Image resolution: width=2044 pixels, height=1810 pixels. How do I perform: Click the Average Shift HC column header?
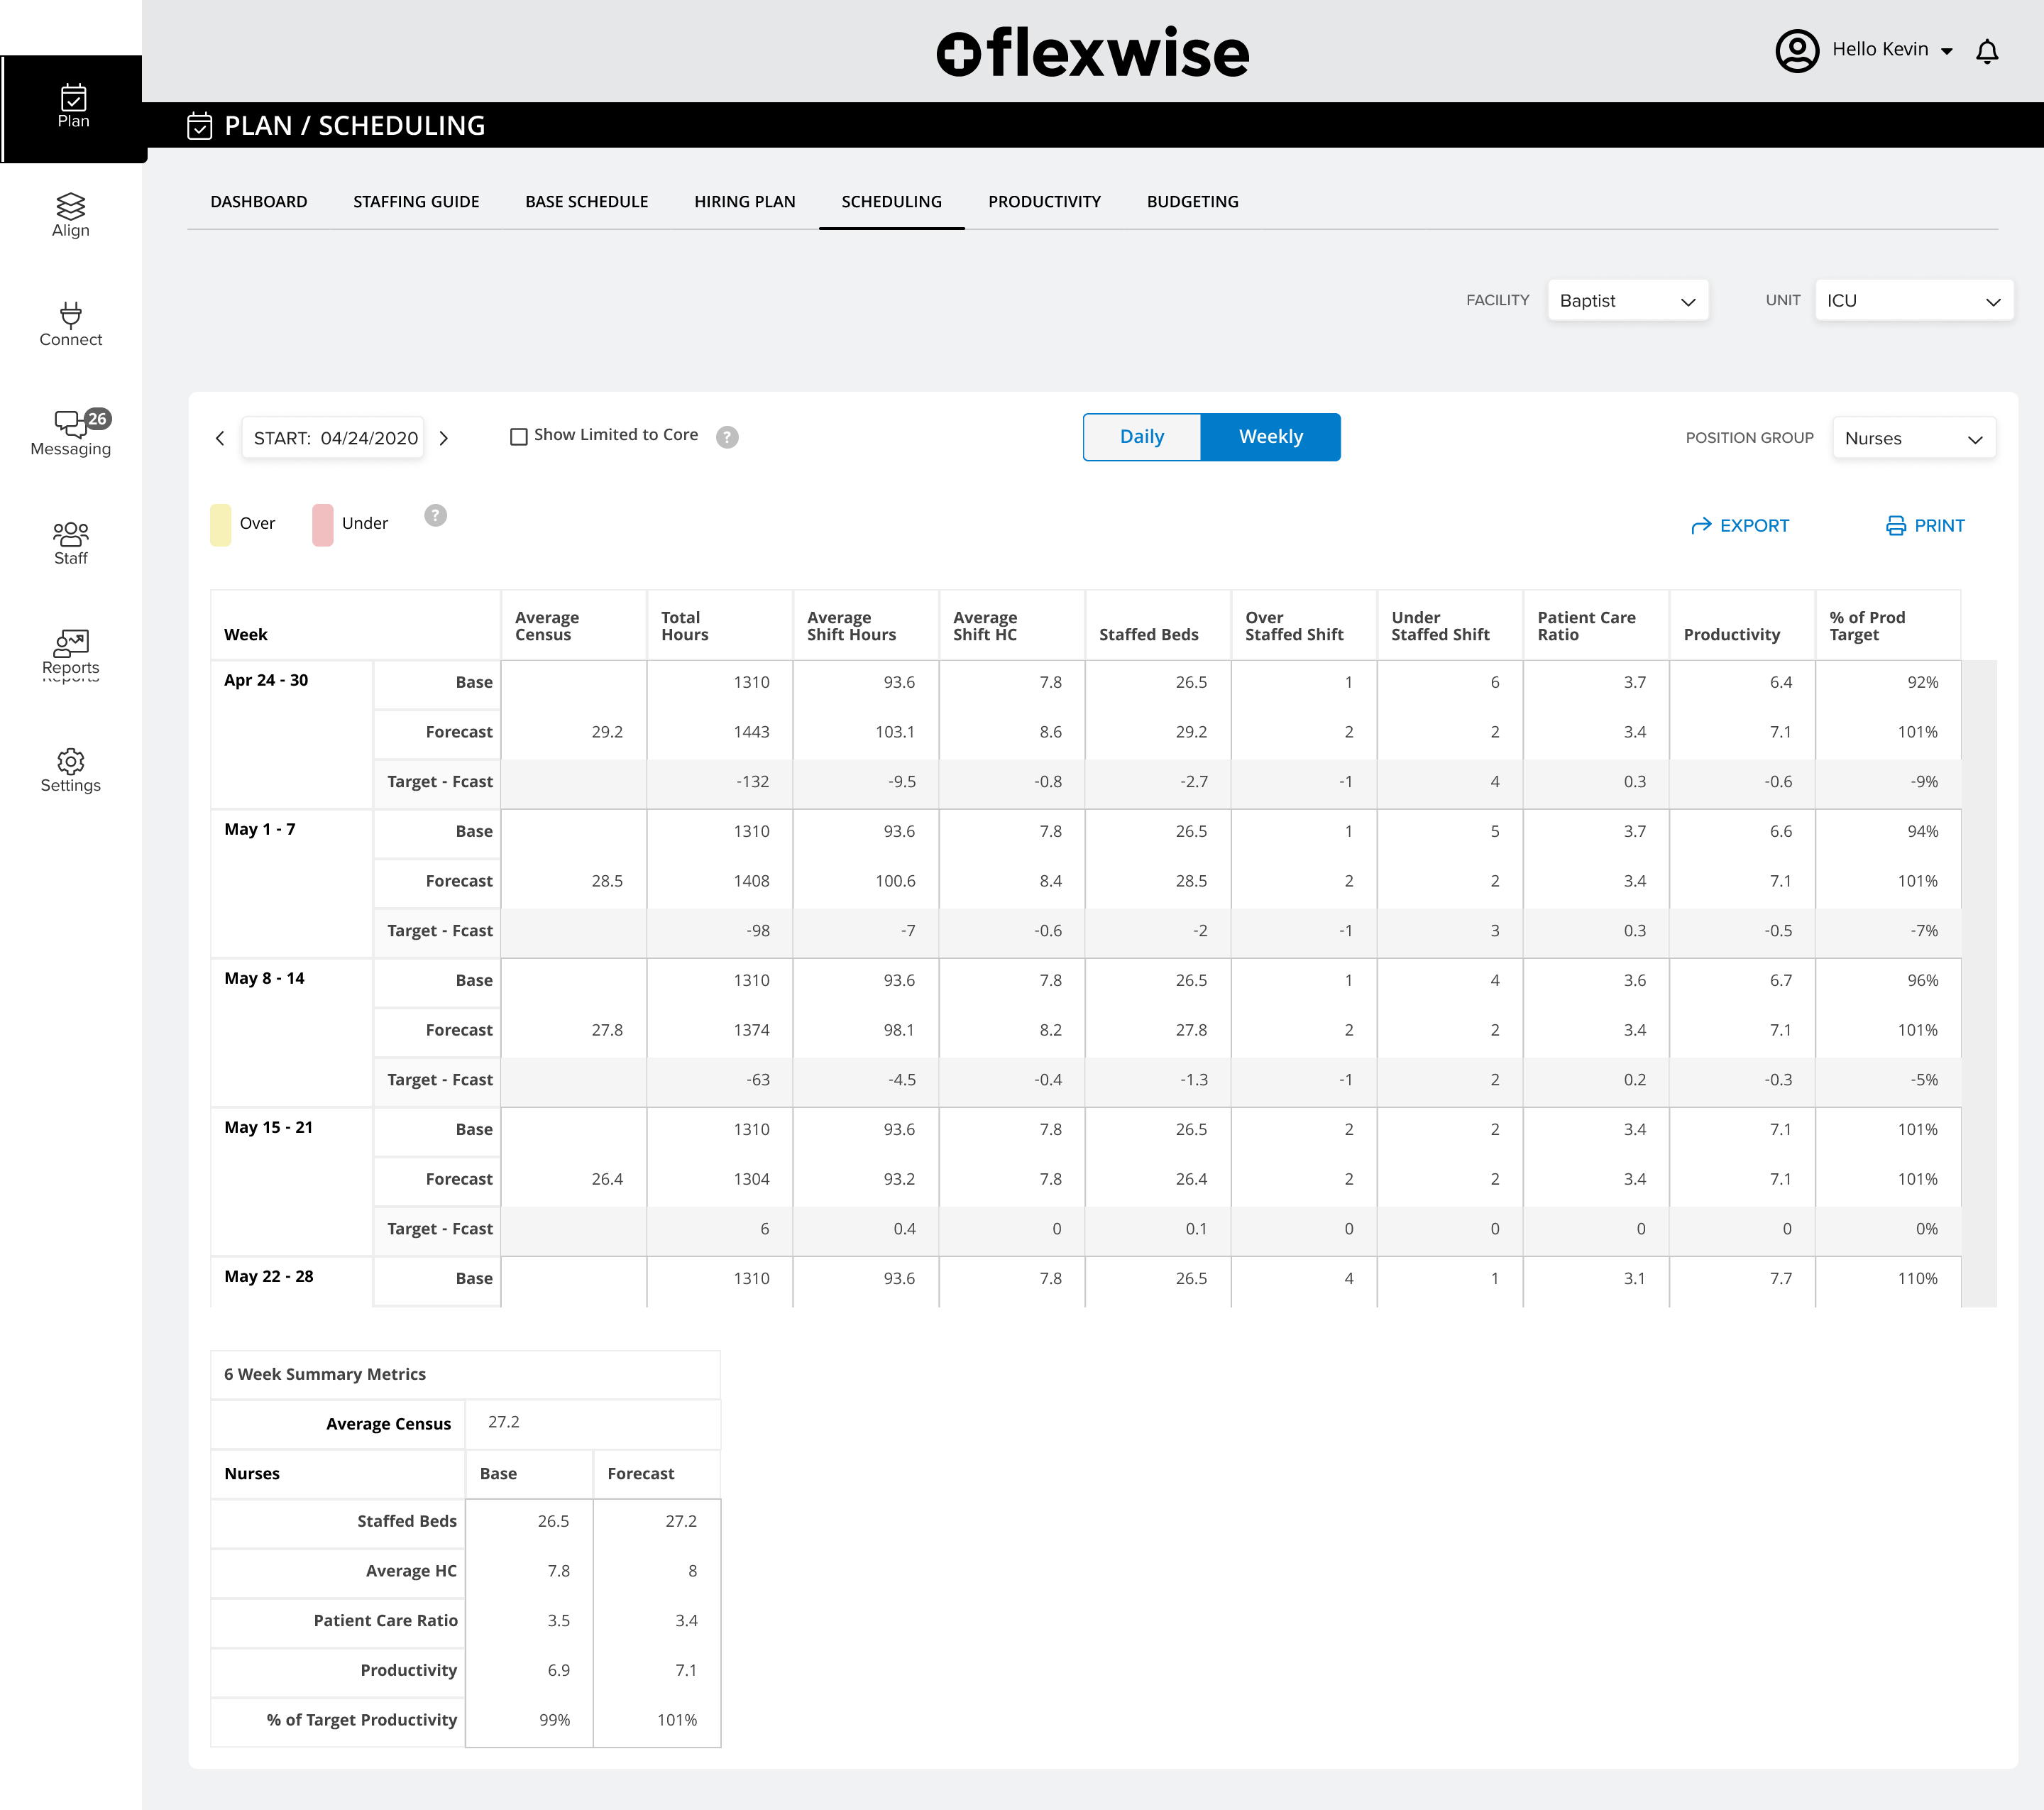tap(1011, 626)
